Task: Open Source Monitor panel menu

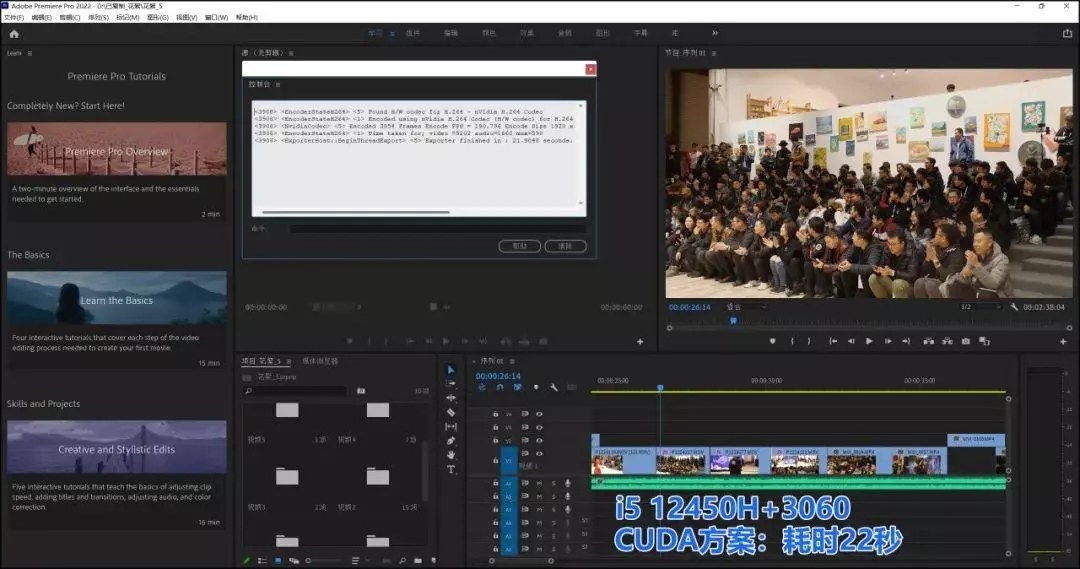Action: click(291, 53)
